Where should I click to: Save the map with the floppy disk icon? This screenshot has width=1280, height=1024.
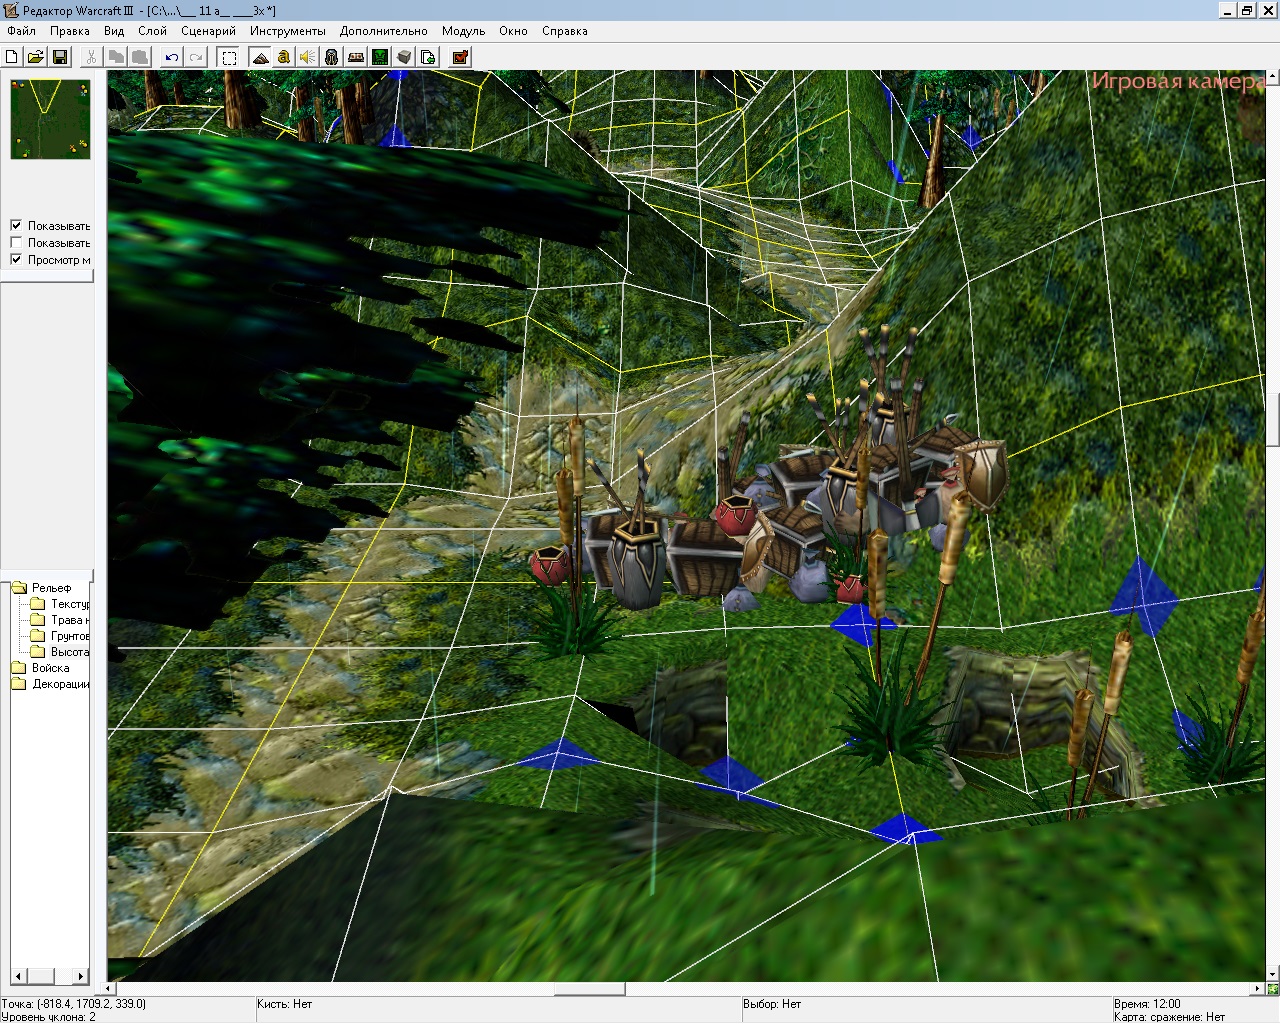(59, 57)
